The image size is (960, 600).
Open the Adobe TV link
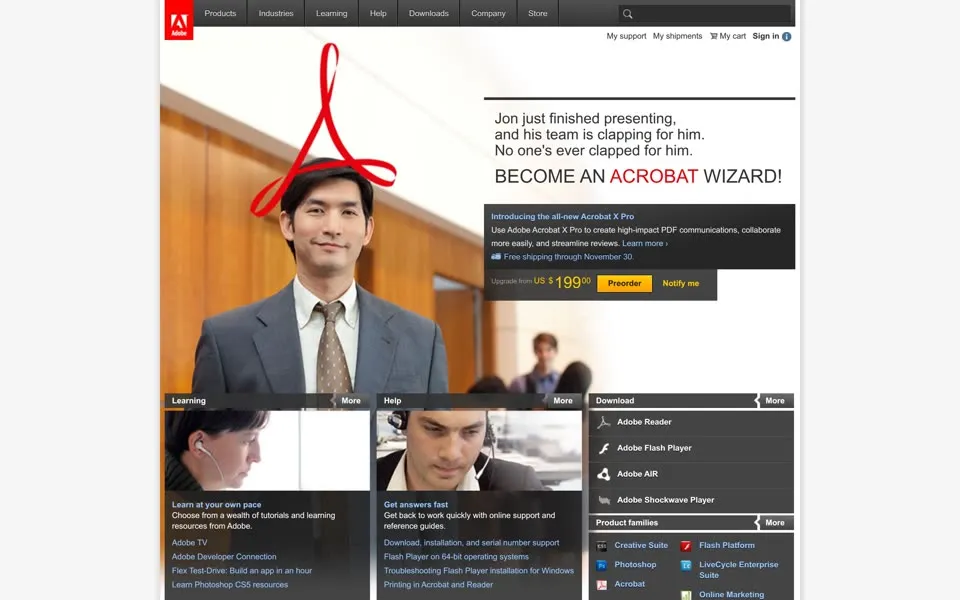point(189,542)
